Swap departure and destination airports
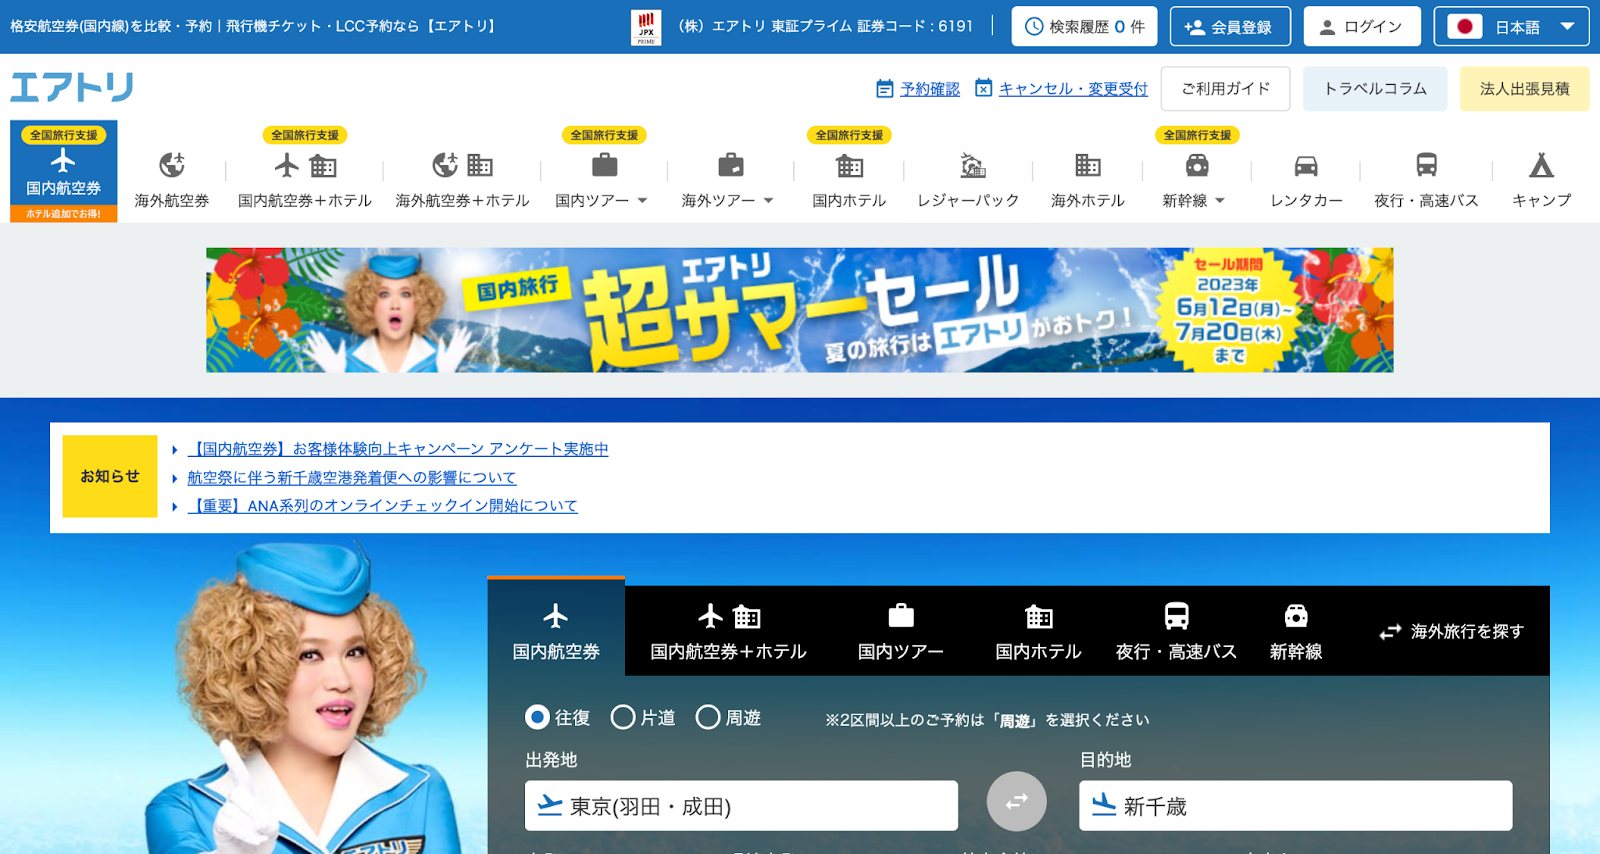The height and width of the screenshot is (854, 1600). [1017, 801]
